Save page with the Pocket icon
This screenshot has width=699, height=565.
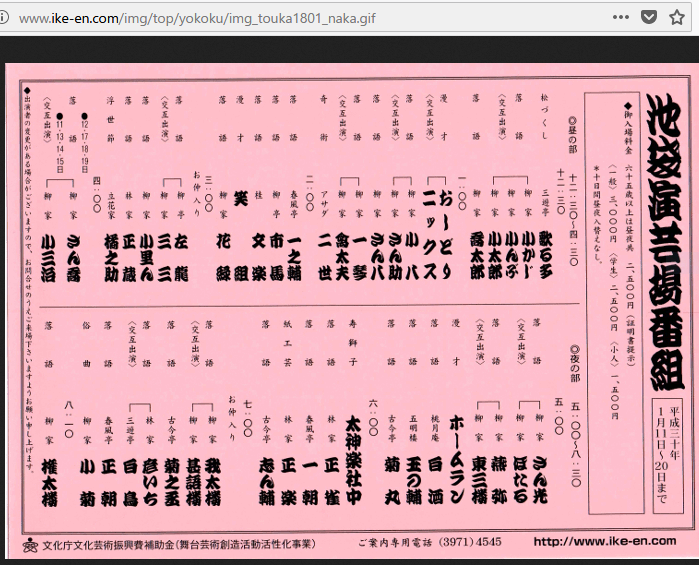(649, 17)
